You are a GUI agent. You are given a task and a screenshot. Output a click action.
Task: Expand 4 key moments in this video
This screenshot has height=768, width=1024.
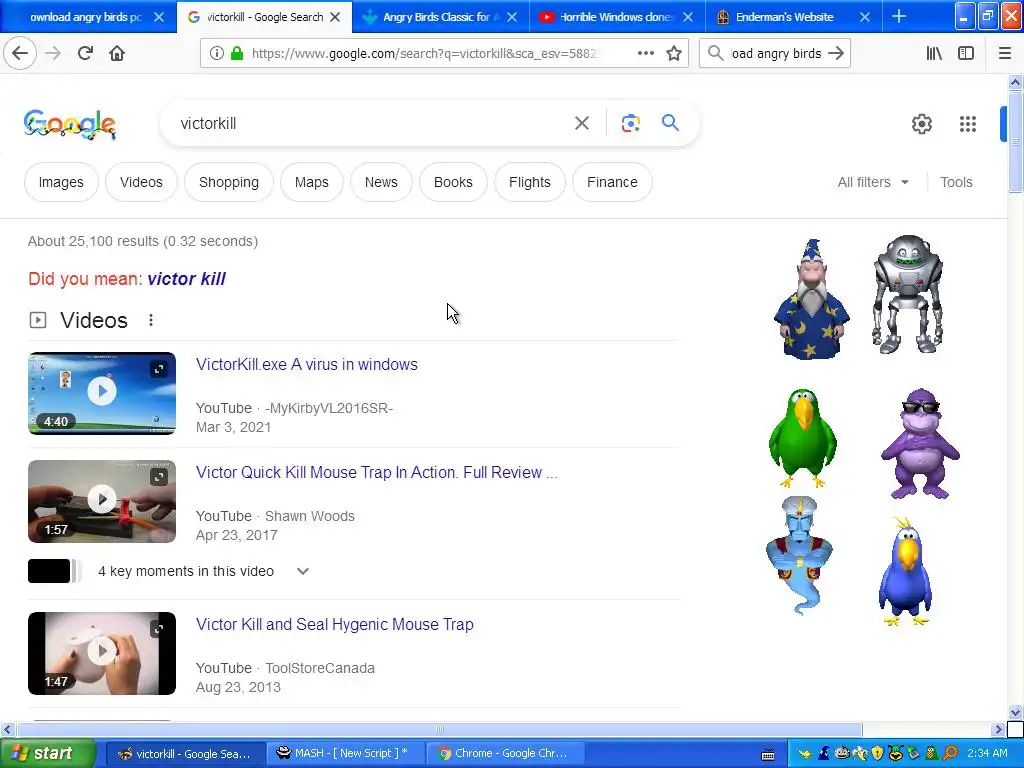[302, 571]
